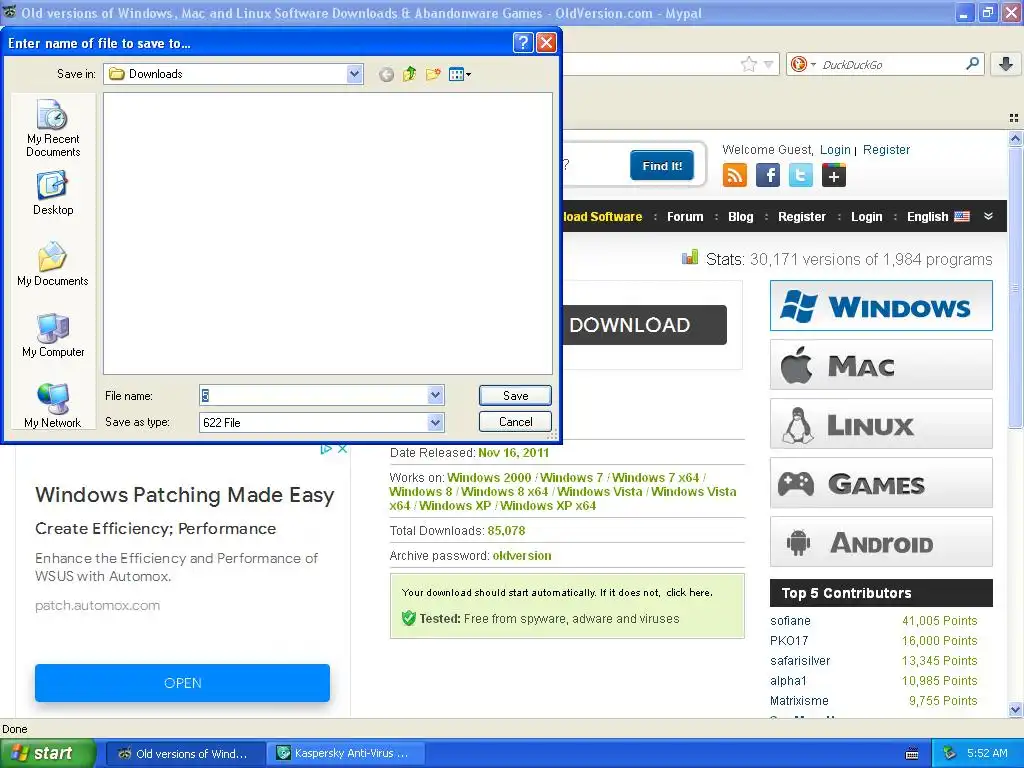This screenshot has height=768, width=1024.
Task: Click the Windows start button
Action: click(48, 753)
